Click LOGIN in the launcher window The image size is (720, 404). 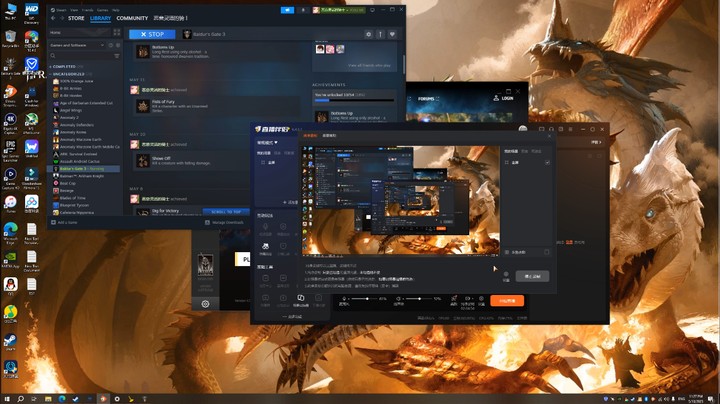click(x=504, y=98)
